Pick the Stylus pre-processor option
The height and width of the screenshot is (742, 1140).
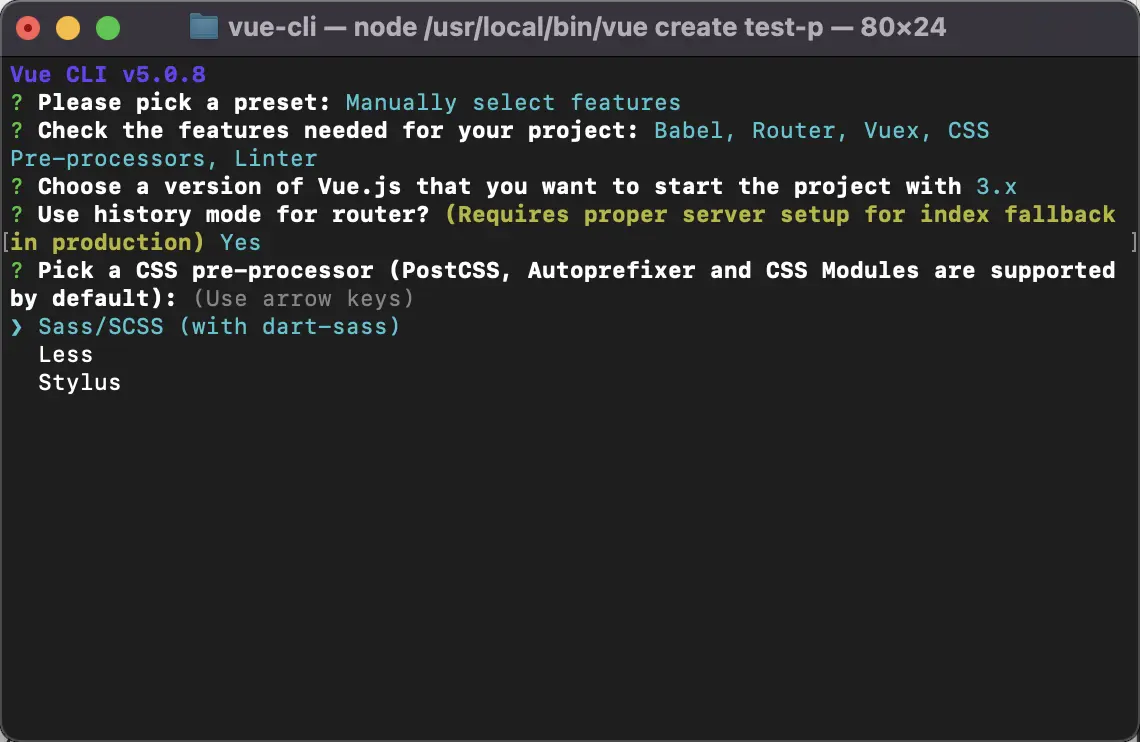79,383
